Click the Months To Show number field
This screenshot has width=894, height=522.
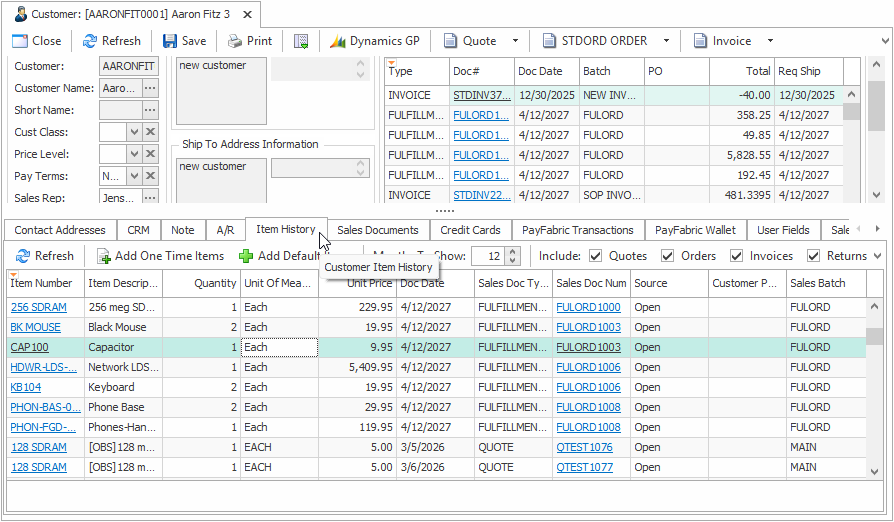click(x=487, y=256)
